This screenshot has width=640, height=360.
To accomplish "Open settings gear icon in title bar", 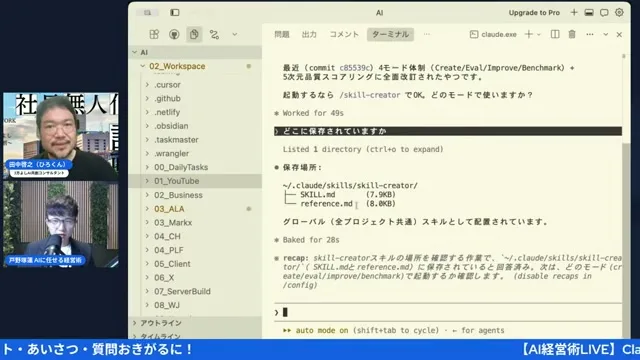I will (x=619, y=13).
